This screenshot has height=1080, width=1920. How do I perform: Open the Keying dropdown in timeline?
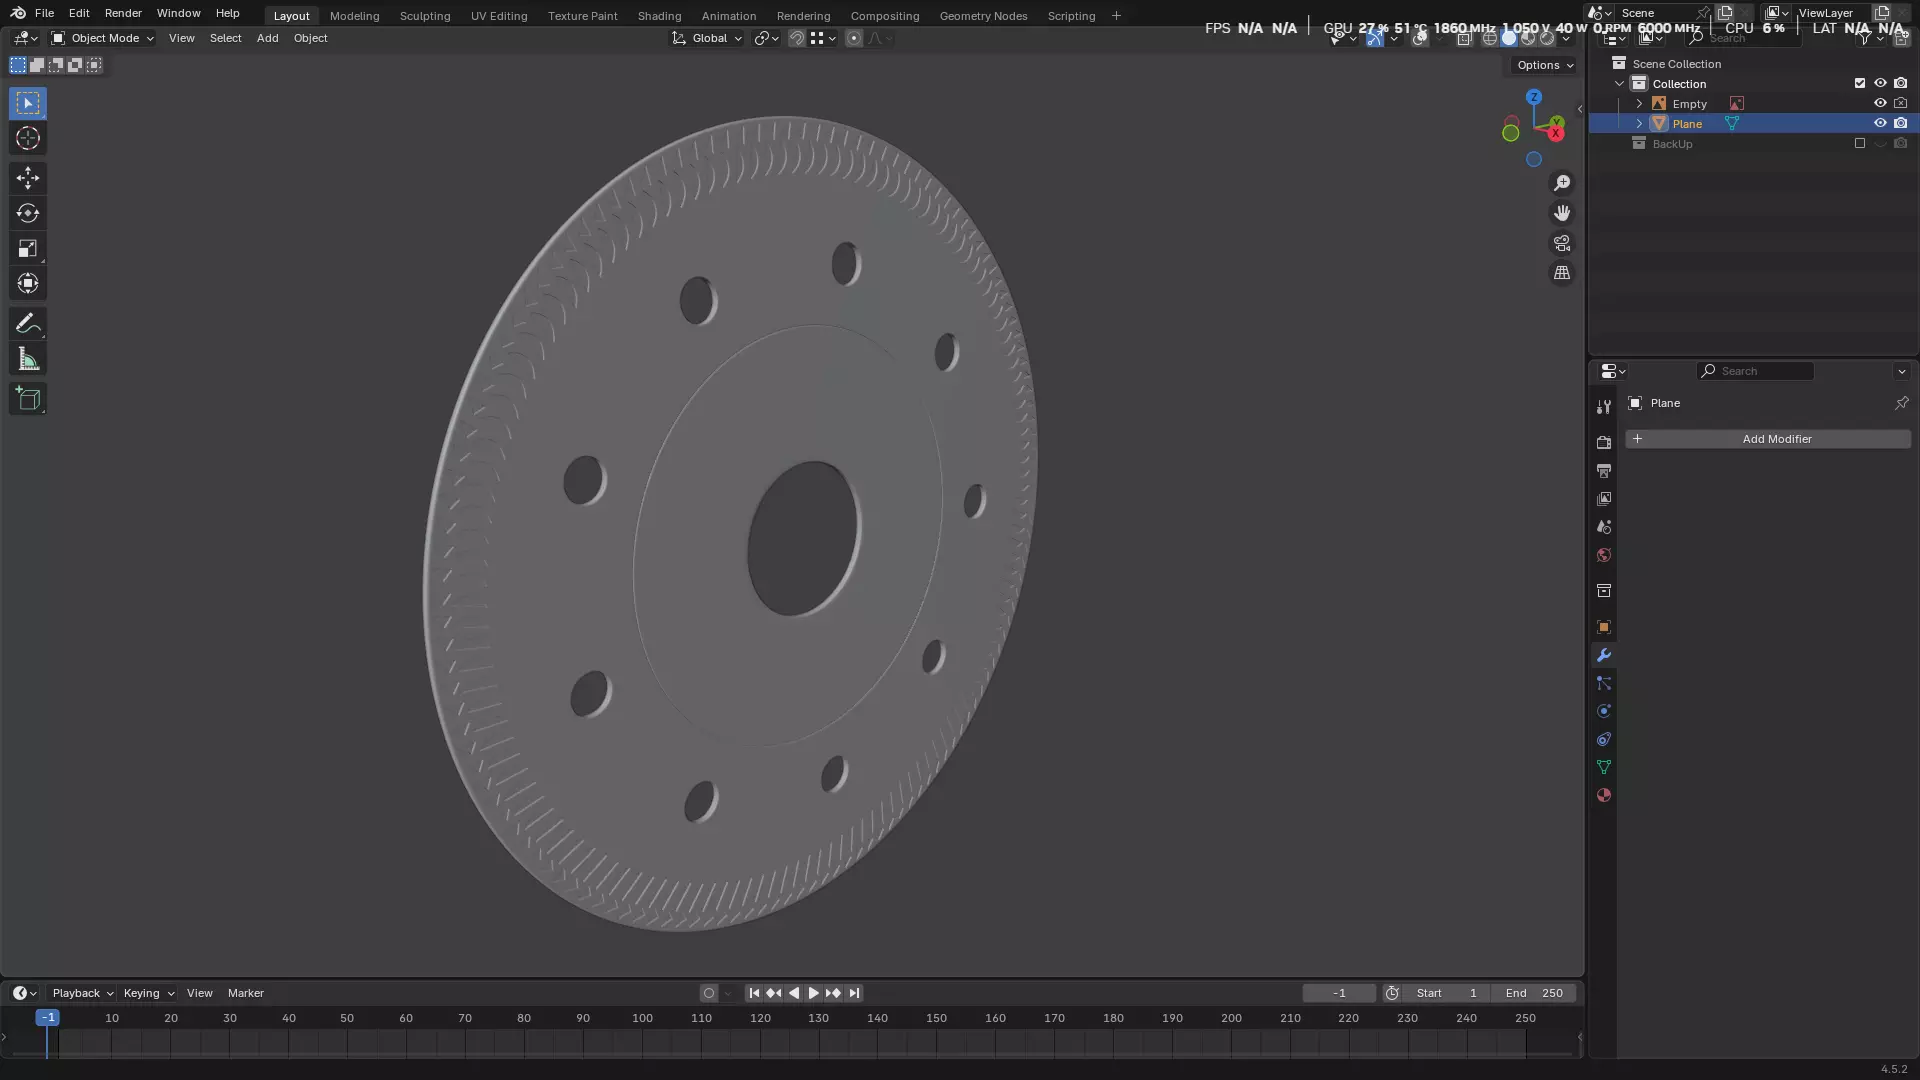tap(149, 993)
